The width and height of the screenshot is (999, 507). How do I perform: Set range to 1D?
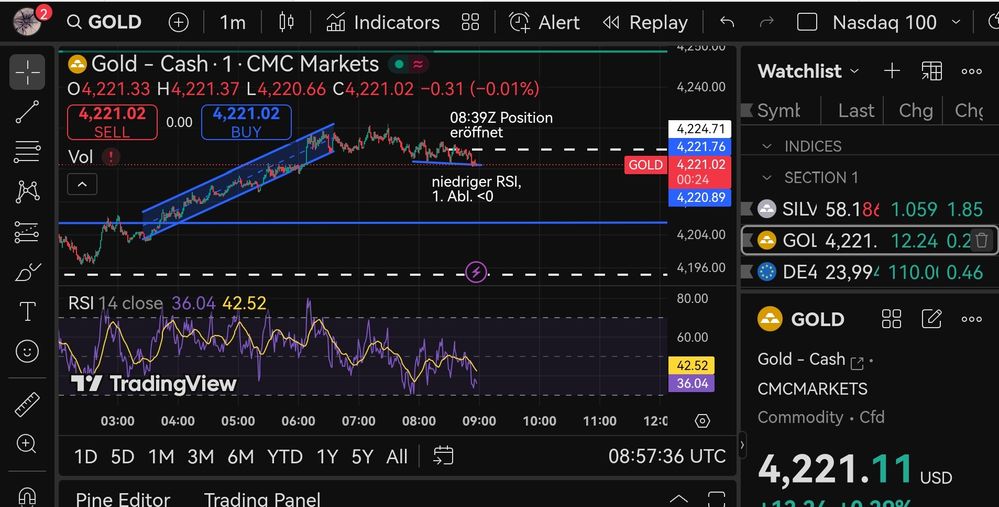(86, 457)
